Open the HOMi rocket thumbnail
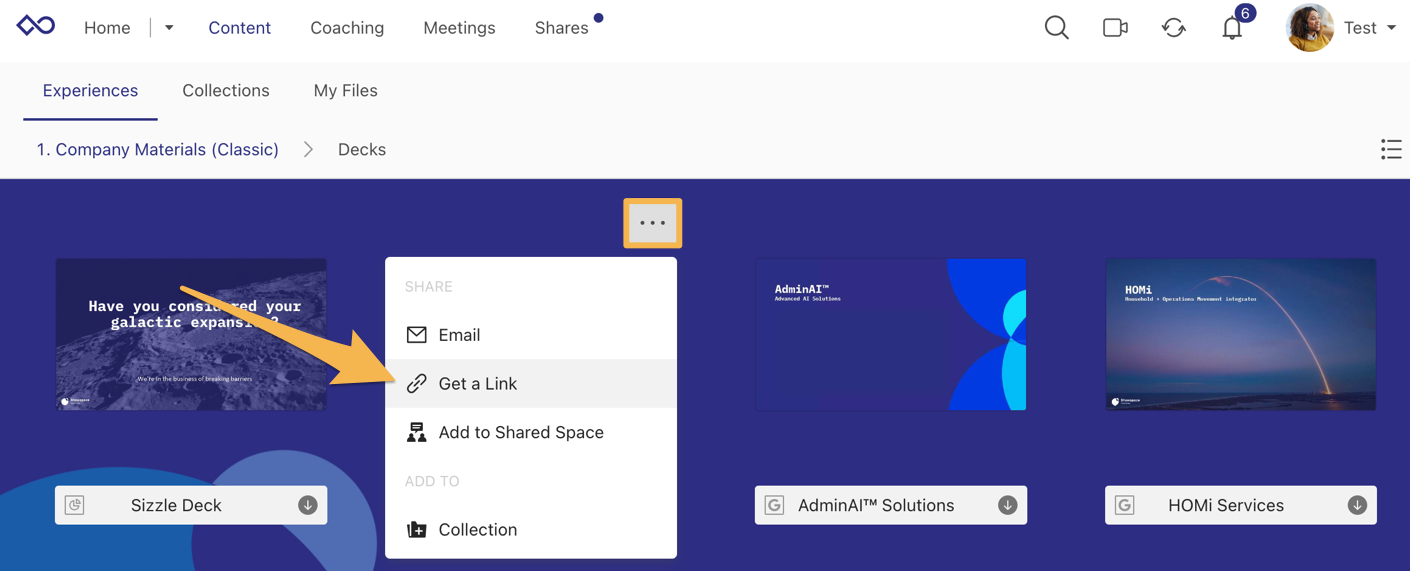 point(1241,334)
